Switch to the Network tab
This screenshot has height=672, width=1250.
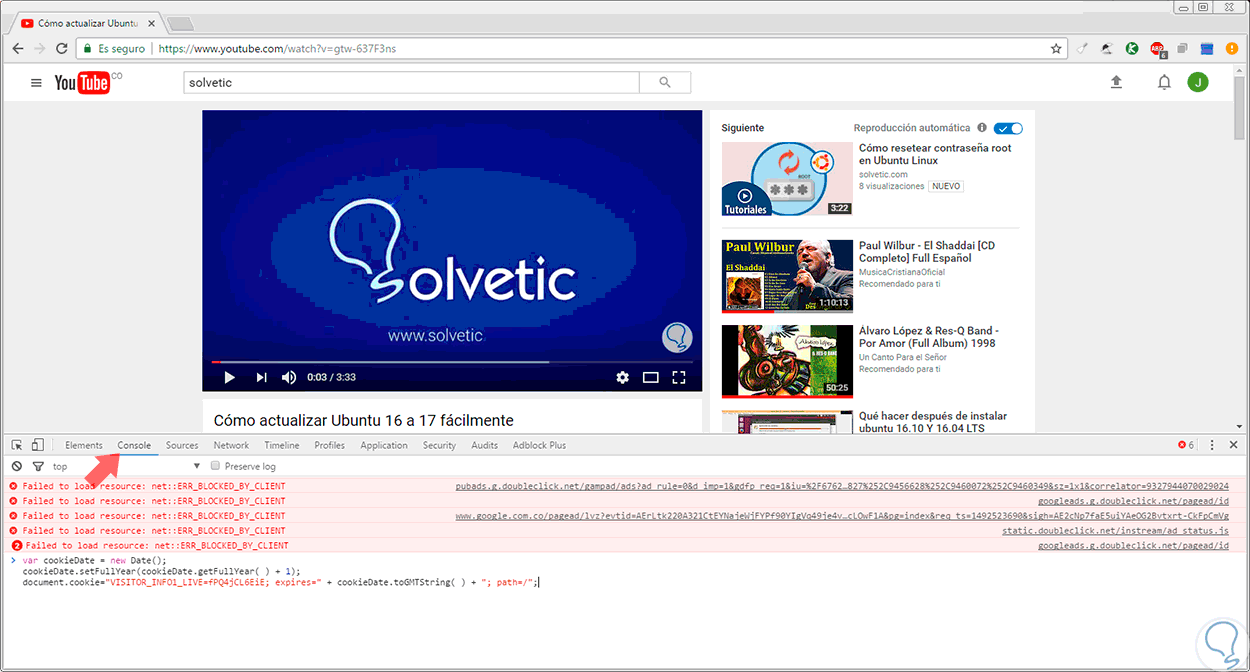(x=231, y=445)
